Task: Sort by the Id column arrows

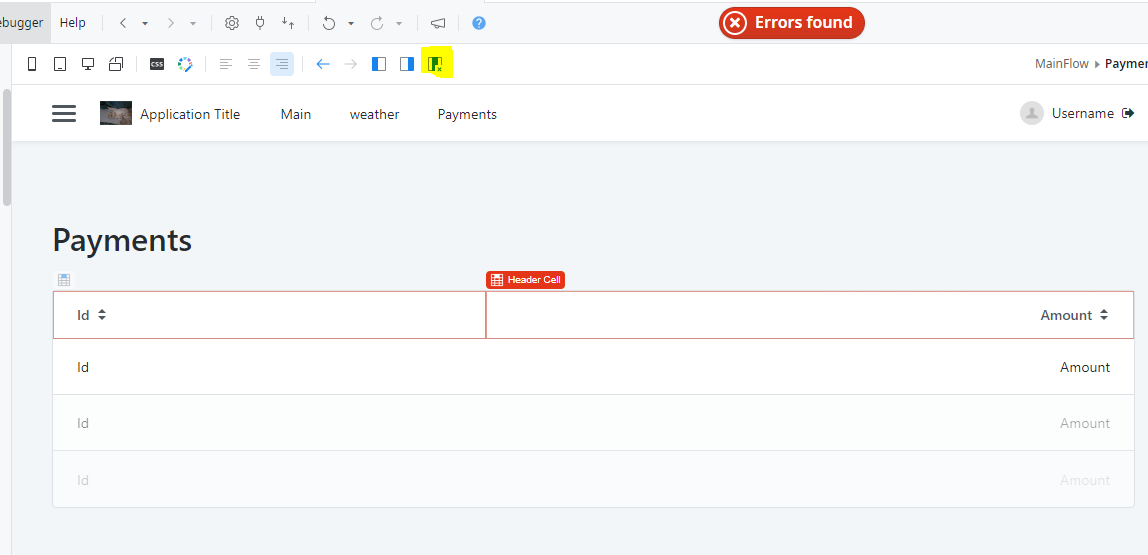Action: [102, 315]
